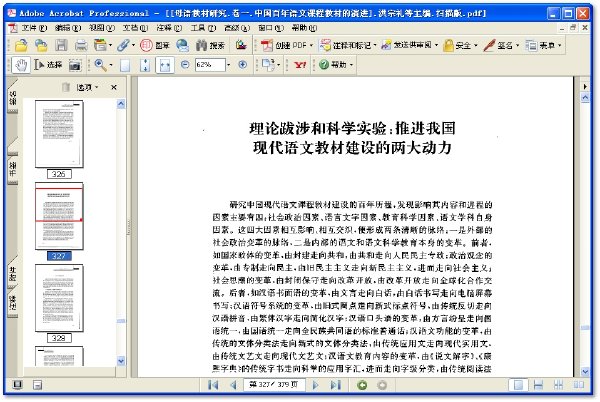Select page 326 thumbnail

59,134
